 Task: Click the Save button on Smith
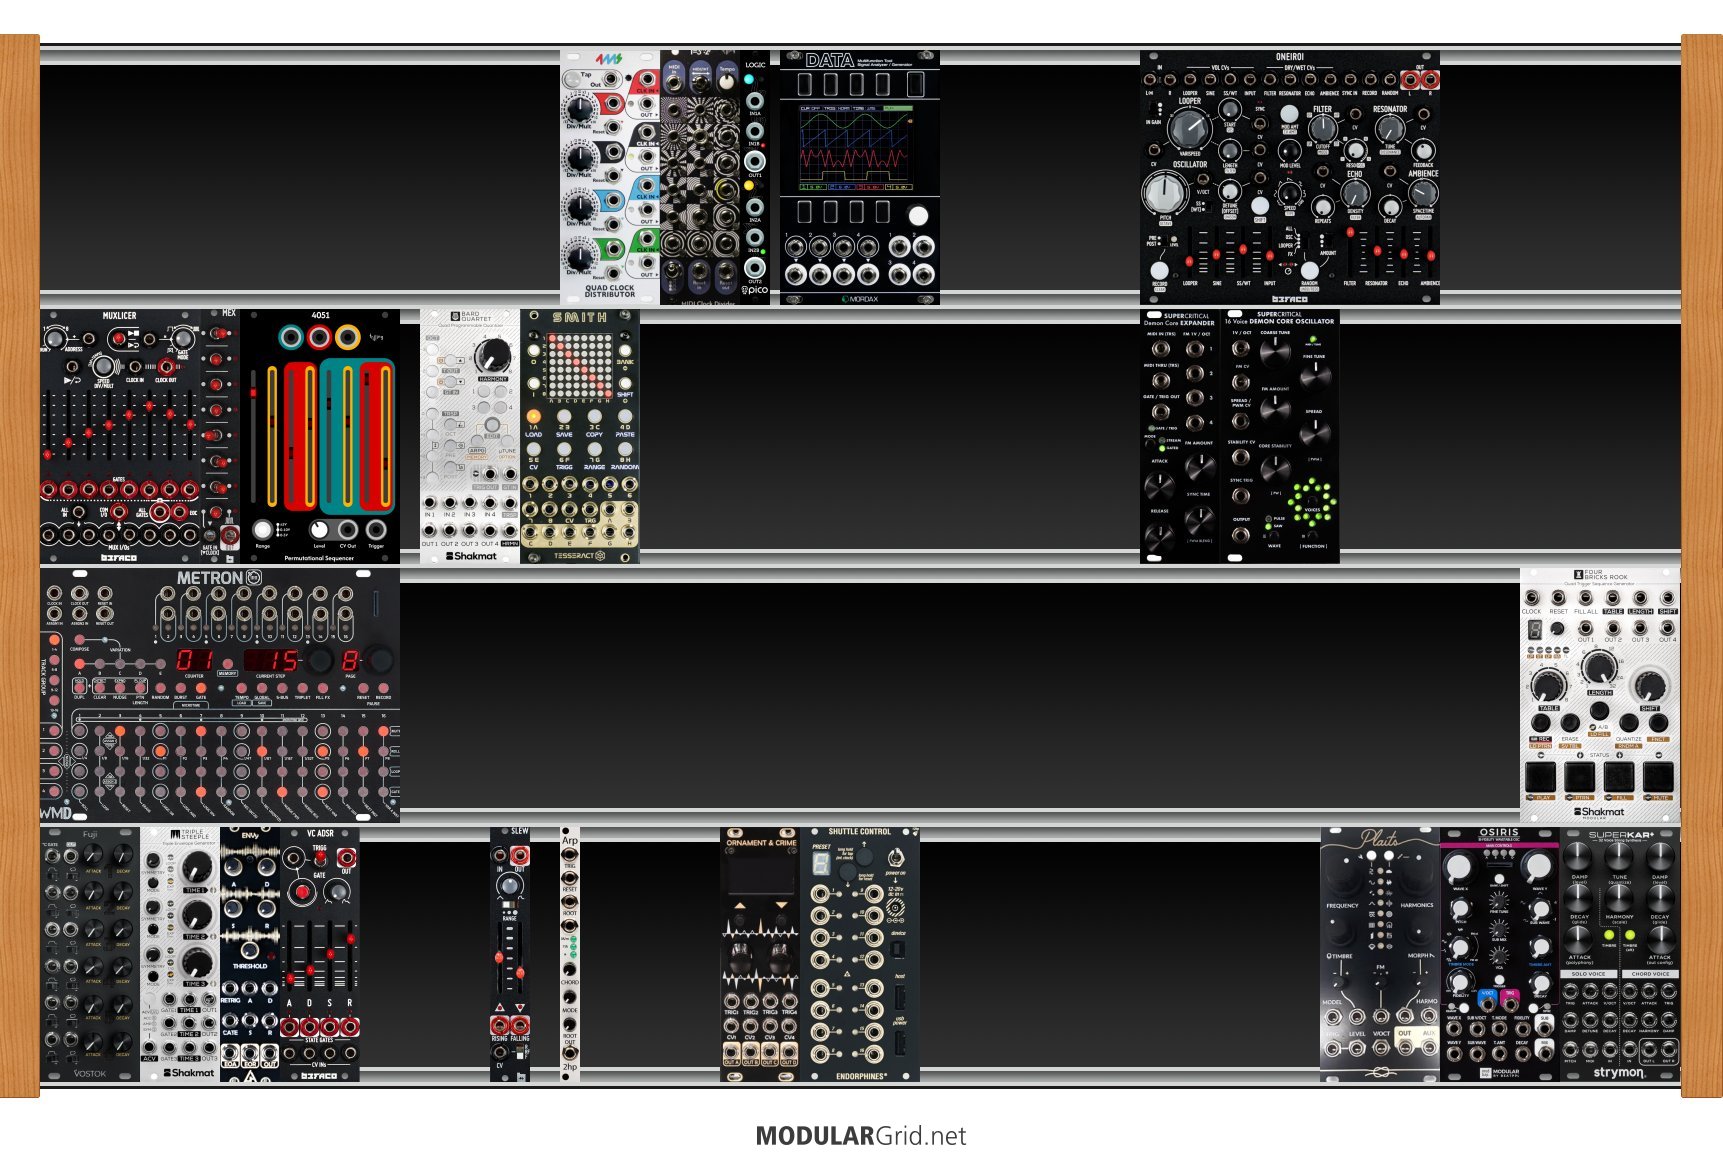click(x=564, y=417)
